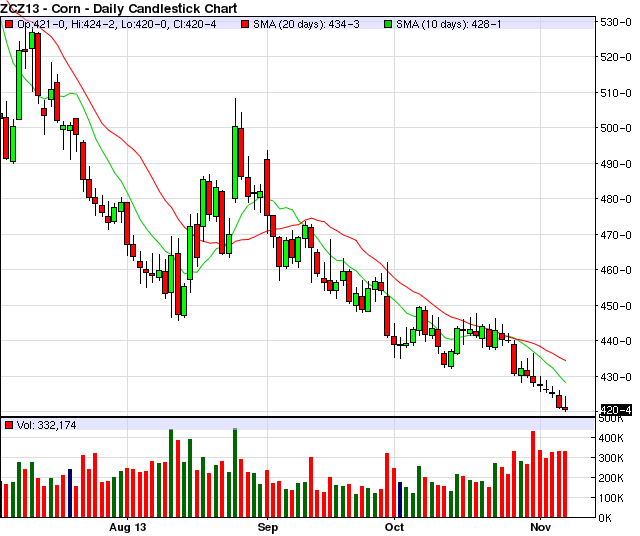The width and height of the screenshot is (640, 536).
Task: Click the Sep date axis label
Action: tap(268, 527)
